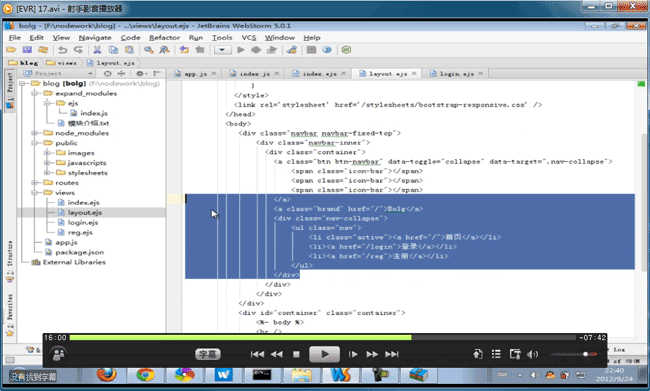Click views in the breadcrumb bar
The width and height of the screenshot is (650, 391).
click(67, 63)
